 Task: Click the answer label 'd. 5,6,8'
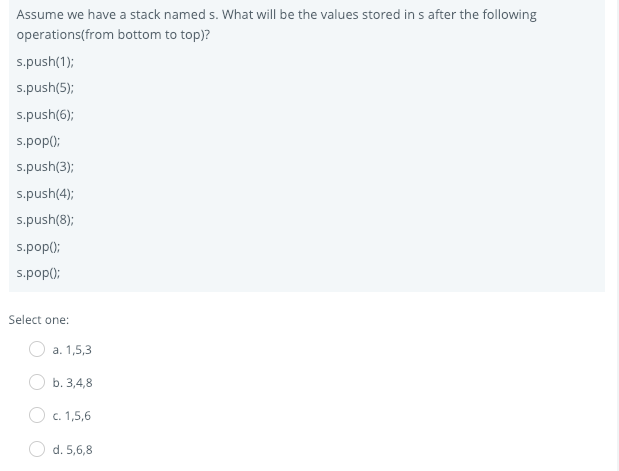[x=72, y=450]
